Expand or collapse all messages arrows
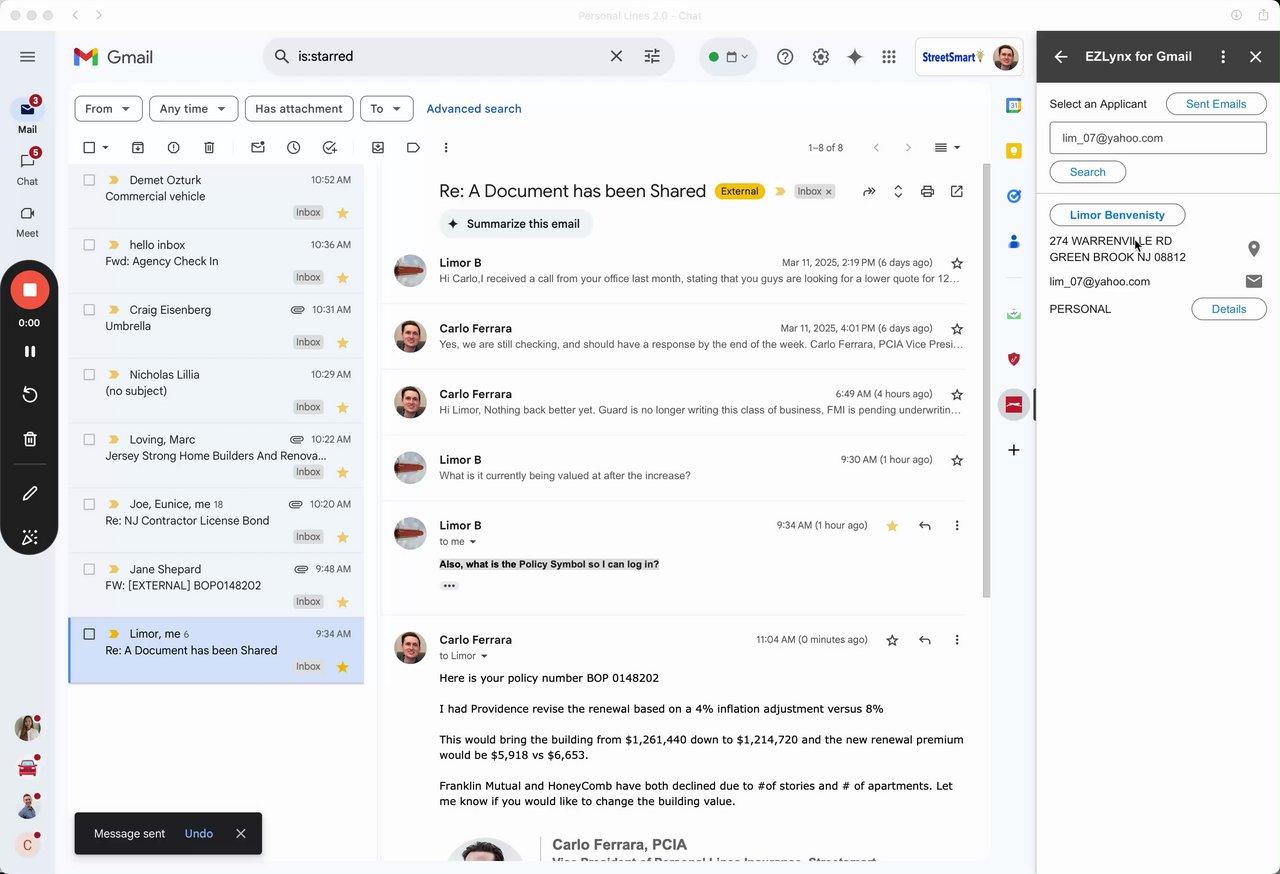The image size is (1280, 874). 898,191
